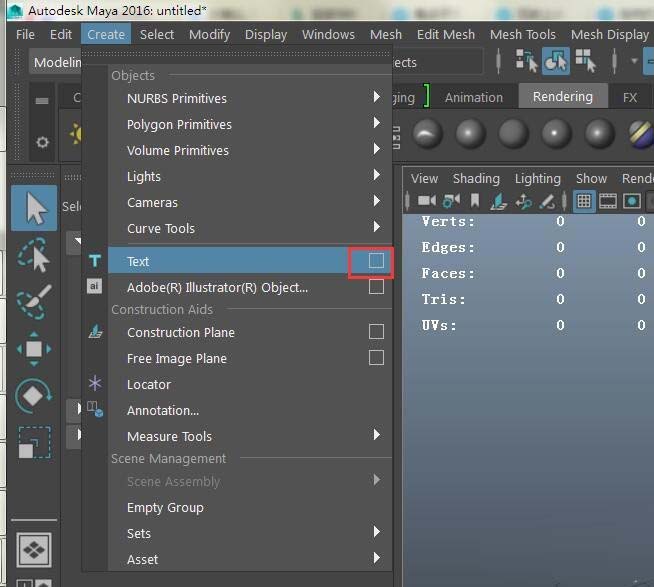
Task: Click the single-perspective layout icon
Action: (x=34, y=550)
